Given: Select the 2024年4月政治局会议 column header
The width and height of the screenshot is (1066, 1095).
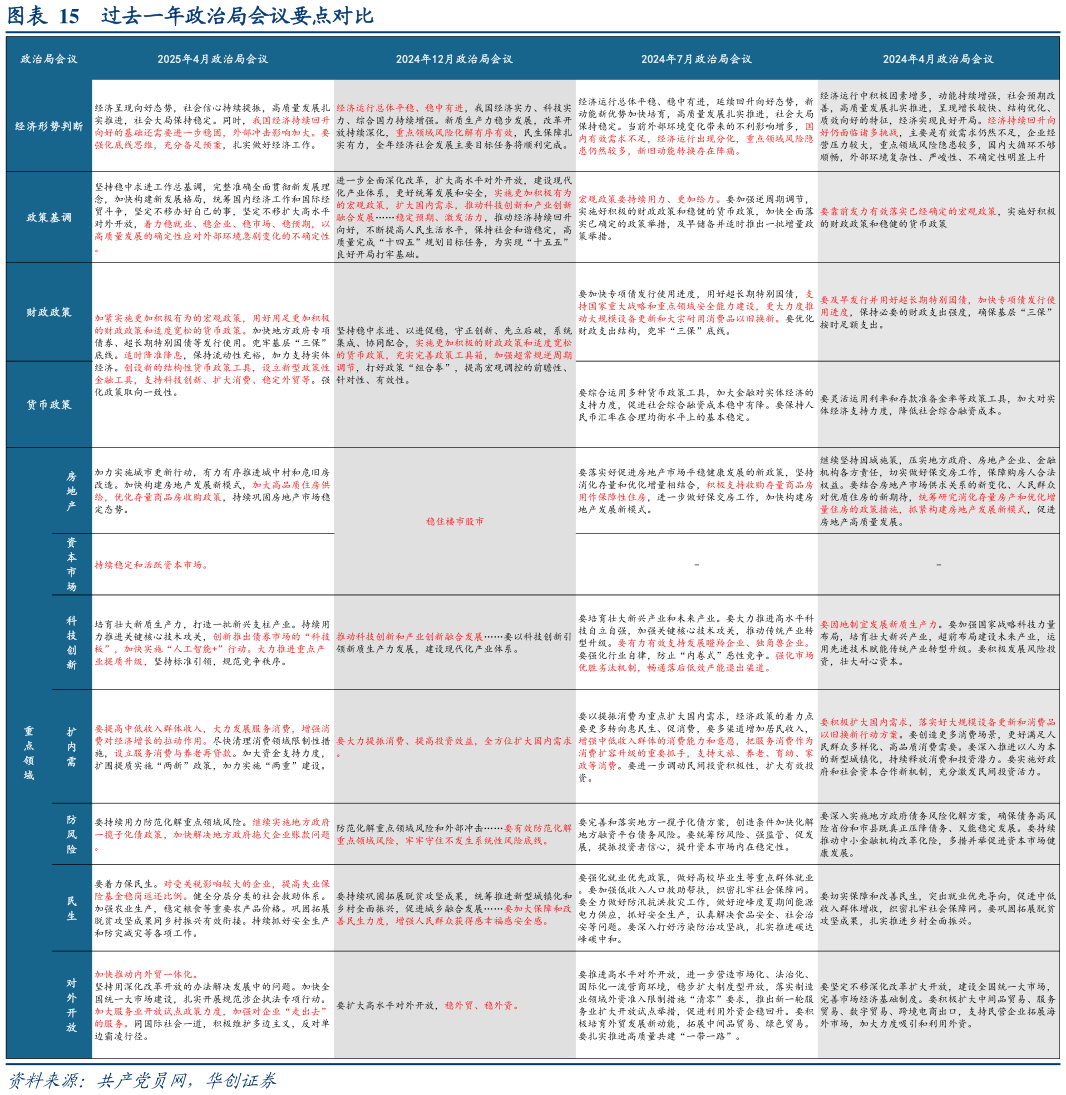Looking at the screenshot, I should [938, 59].
